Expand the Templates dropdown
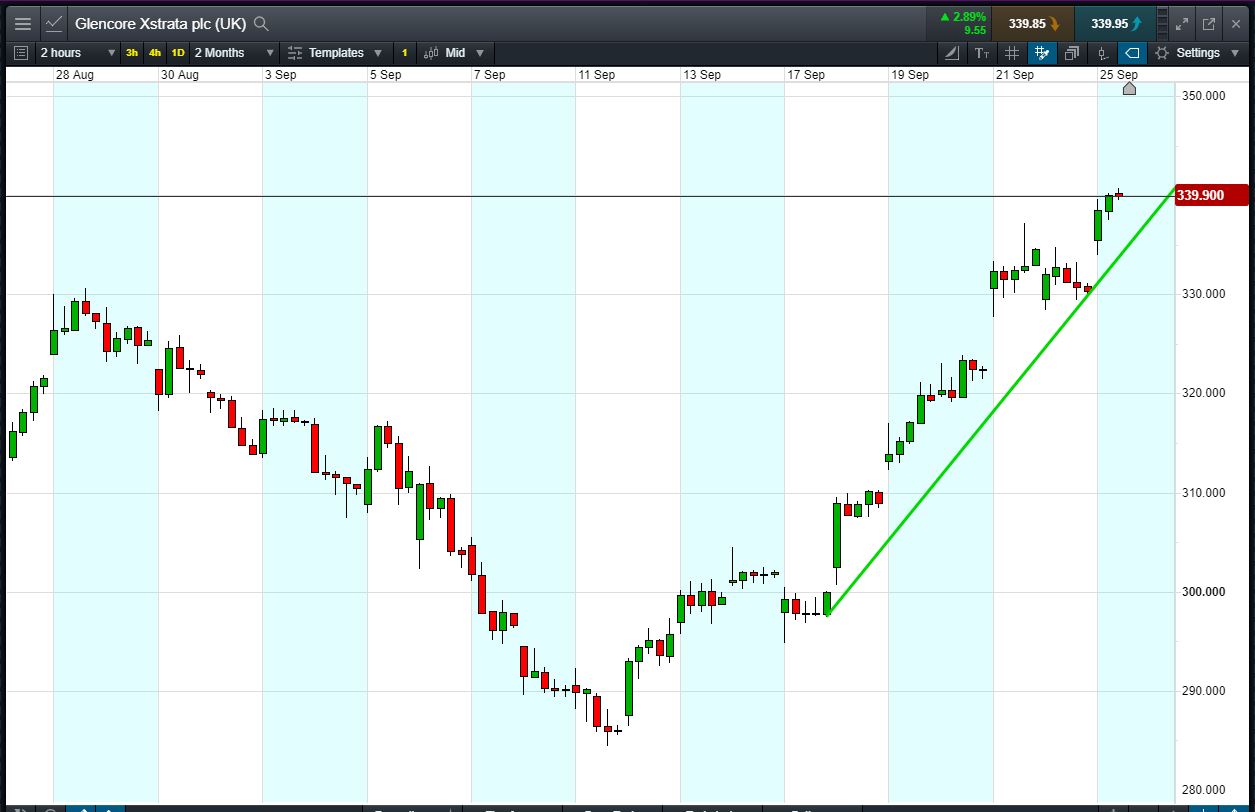 [335, 53]
